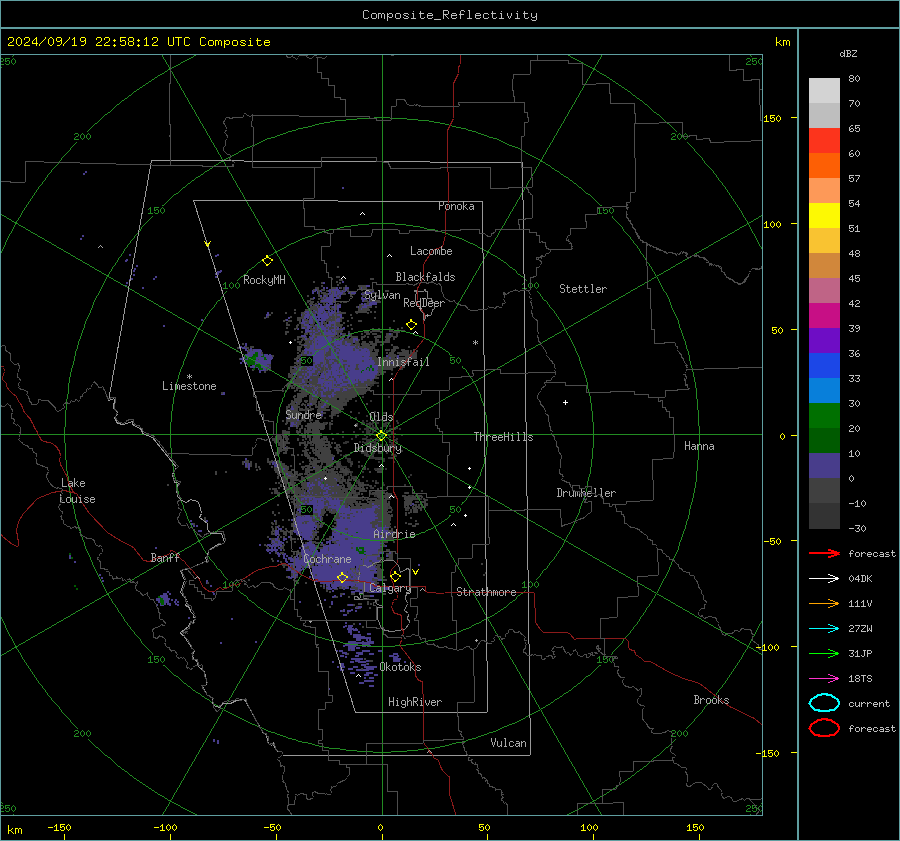This screenshot has width=900, height=841.
Task: Click the 'Olds' map label
Action: tap(381, 416)
